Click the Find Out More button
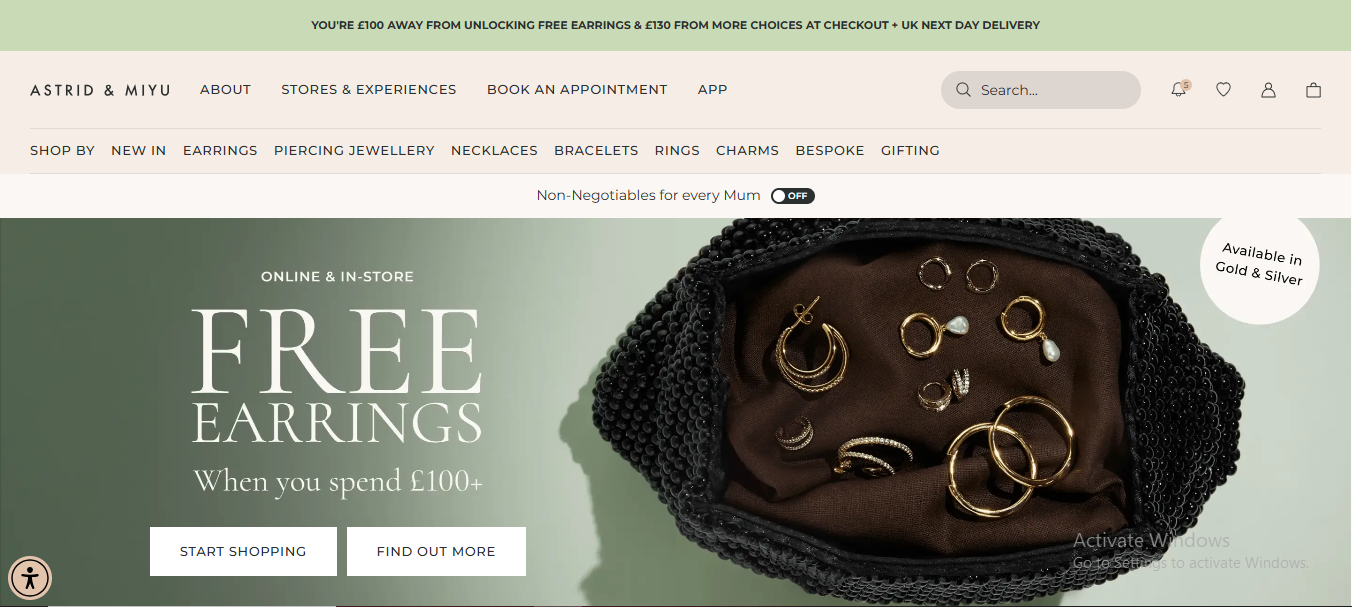1352x607 pixels. 436,551
